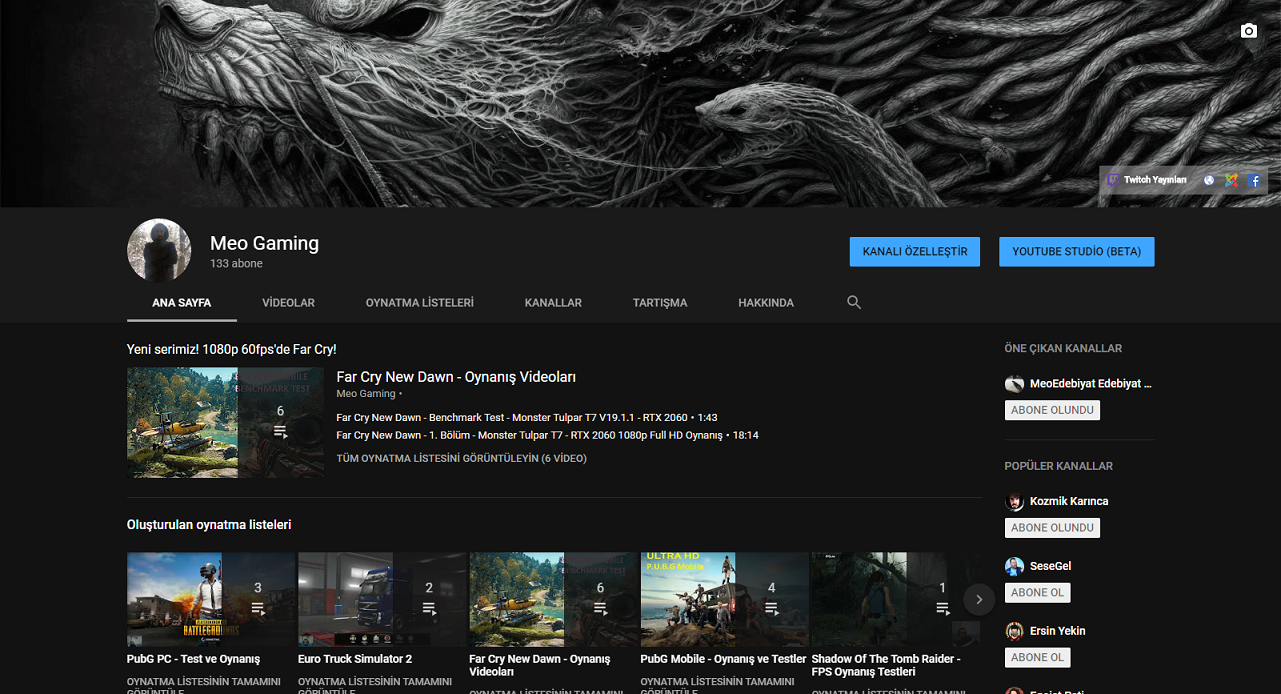Open Euro Truck Simulator 2 playlist thumbnail

pyautogui.click(x=382, y=599)
